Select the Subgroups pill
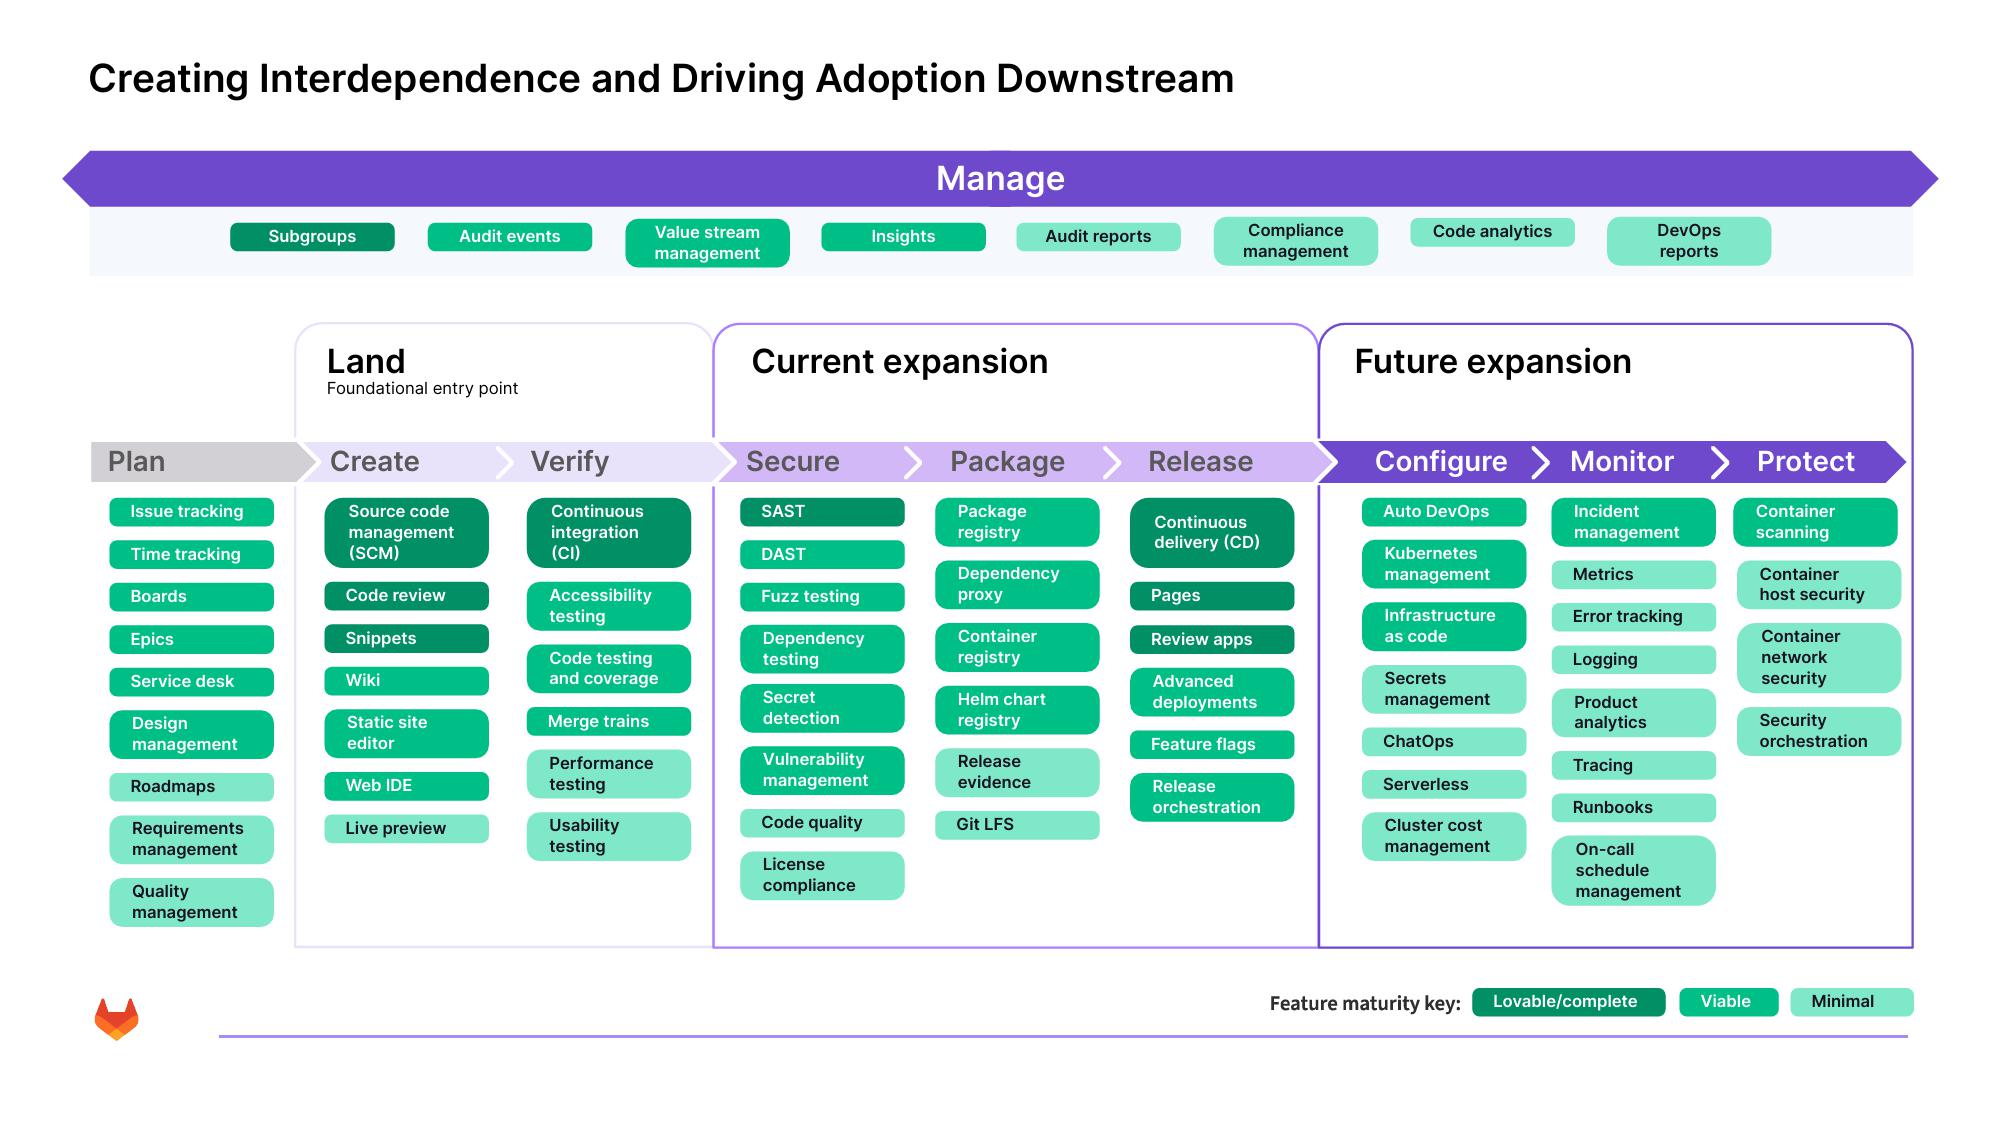This screenshot has height=1125, width=2000. point(312,237)
